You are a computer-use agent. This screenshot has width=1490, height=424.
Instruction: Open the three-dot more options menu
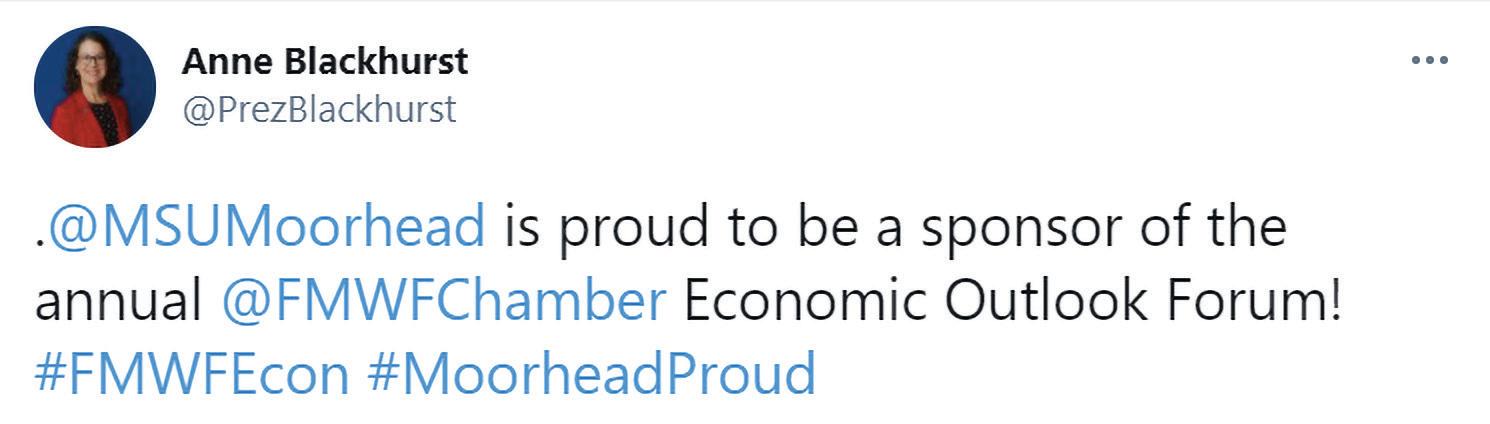coord(1429,62)
